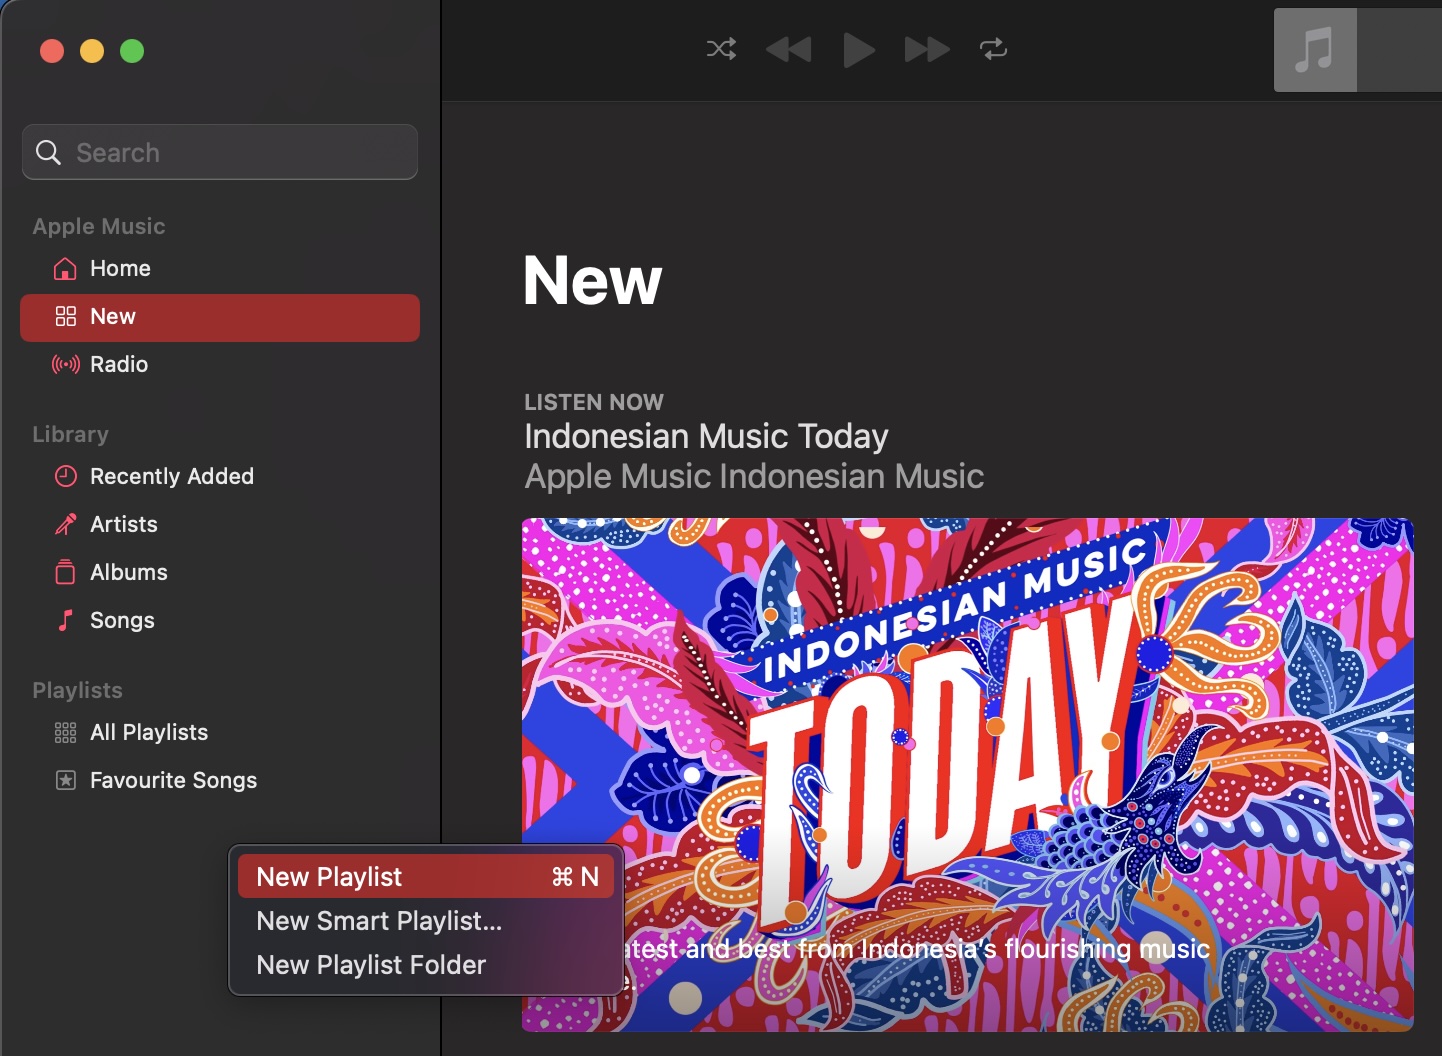1442x1056 pixels.
Task: Maximize the Music window with green button
Action: (132, 51)
